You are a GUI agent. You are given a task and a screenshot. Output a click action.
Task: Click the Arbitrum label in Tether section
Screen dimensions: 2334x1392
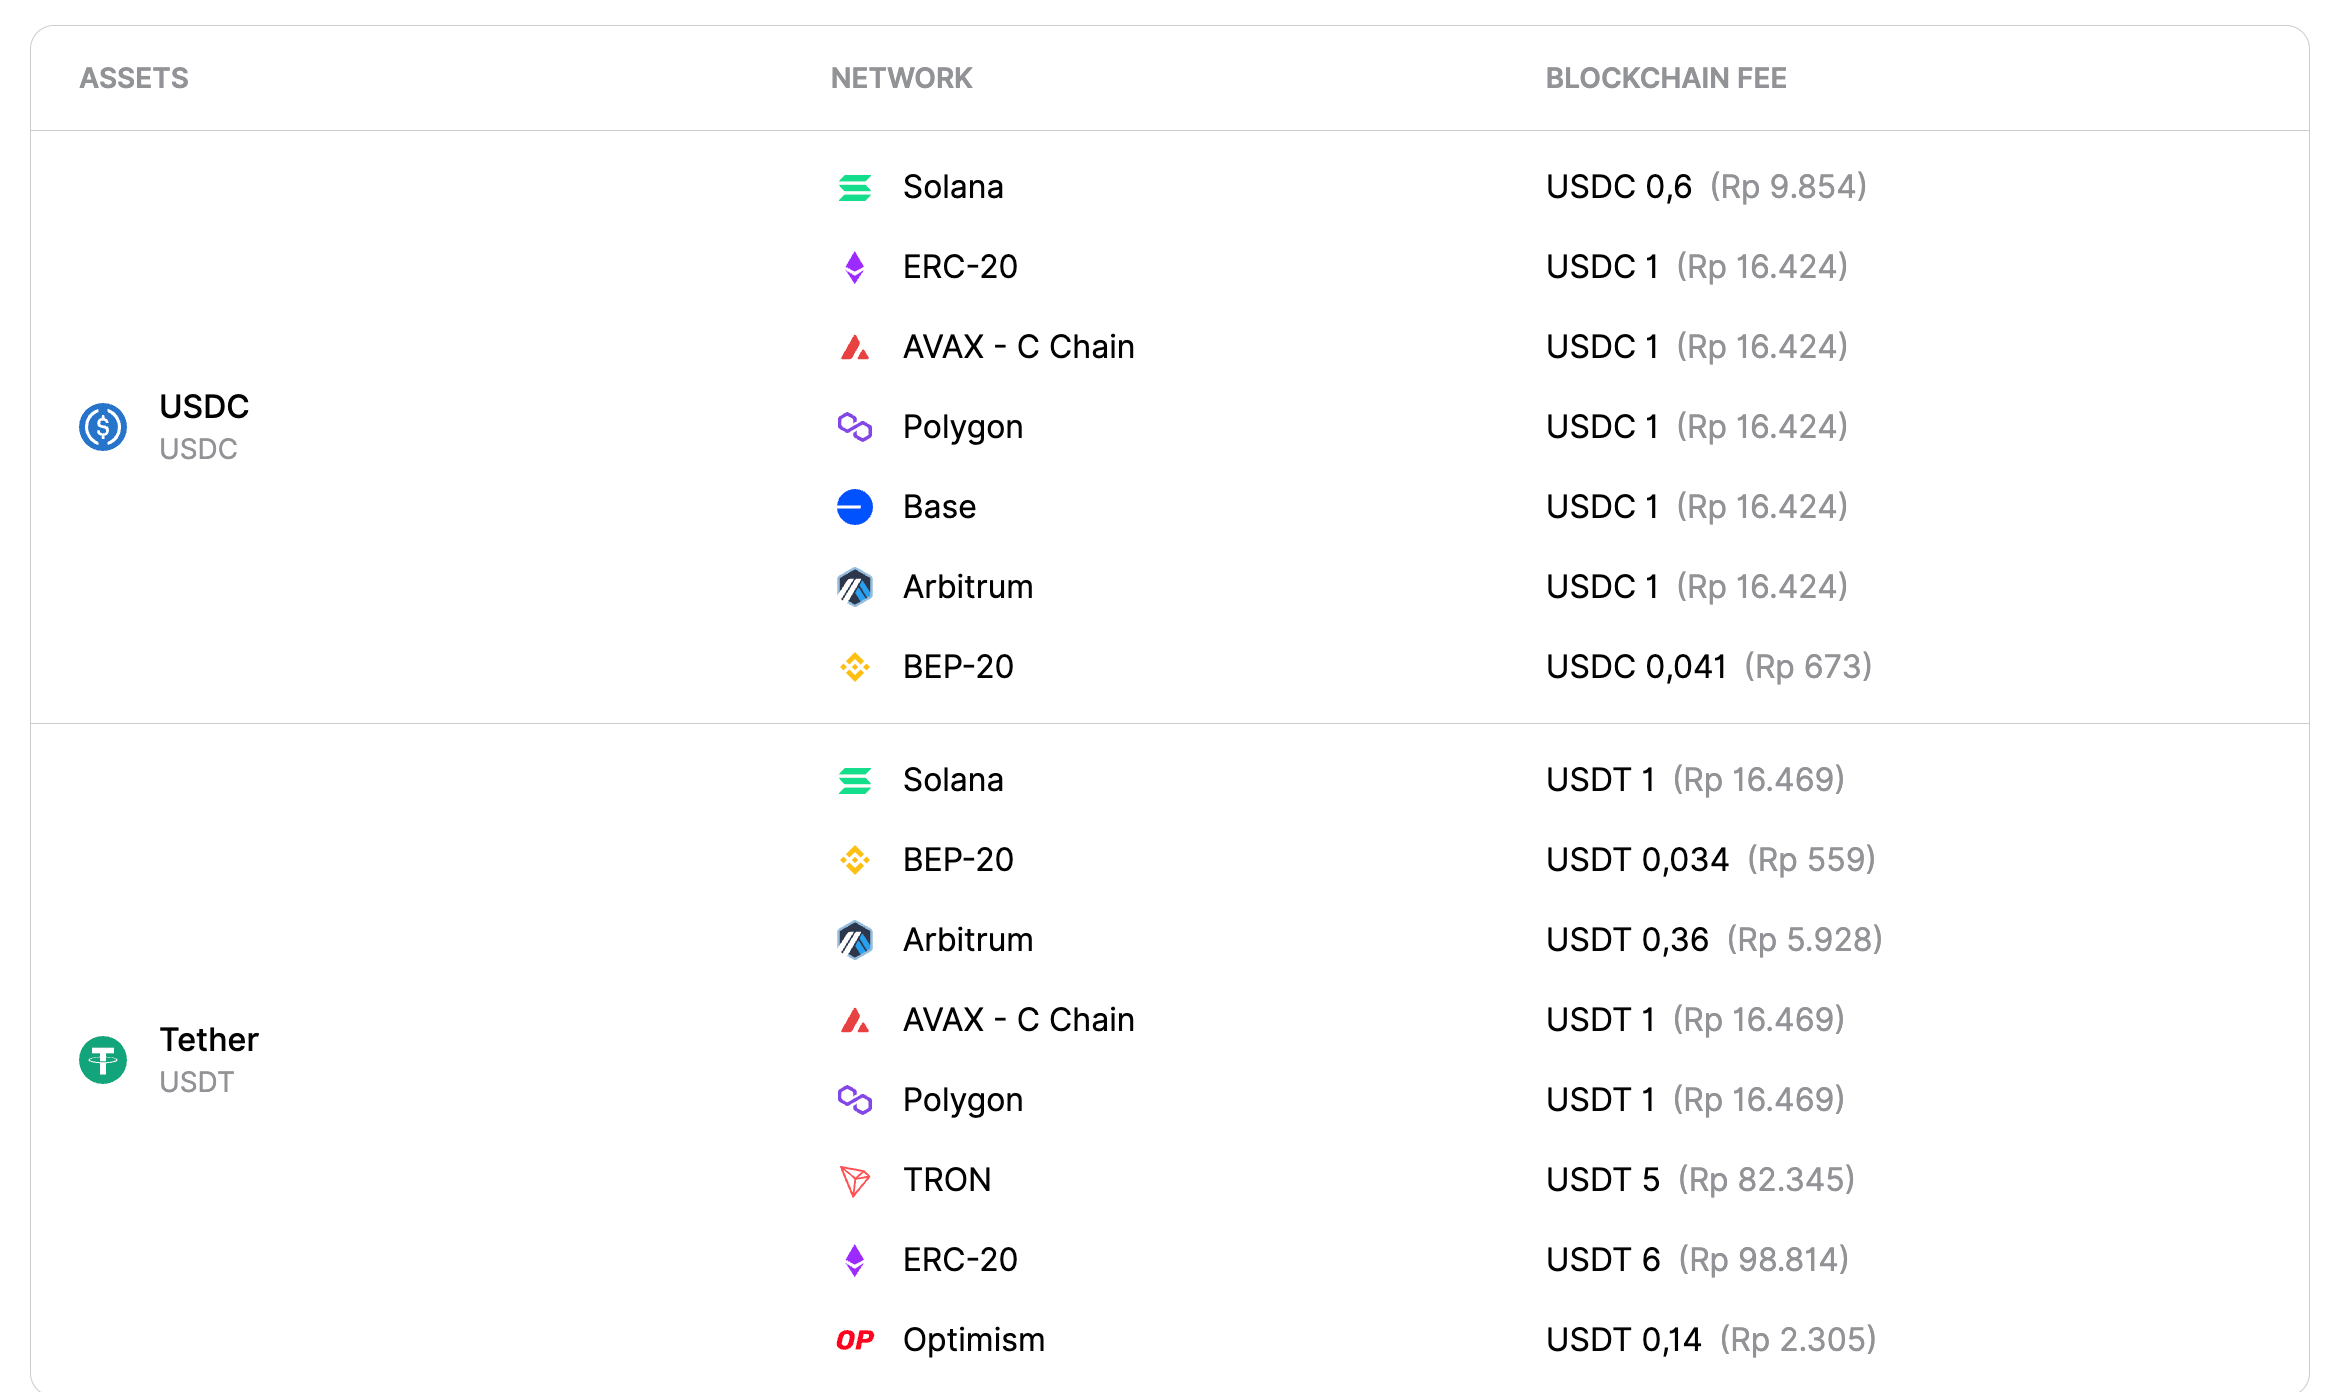tap(968, 940)
